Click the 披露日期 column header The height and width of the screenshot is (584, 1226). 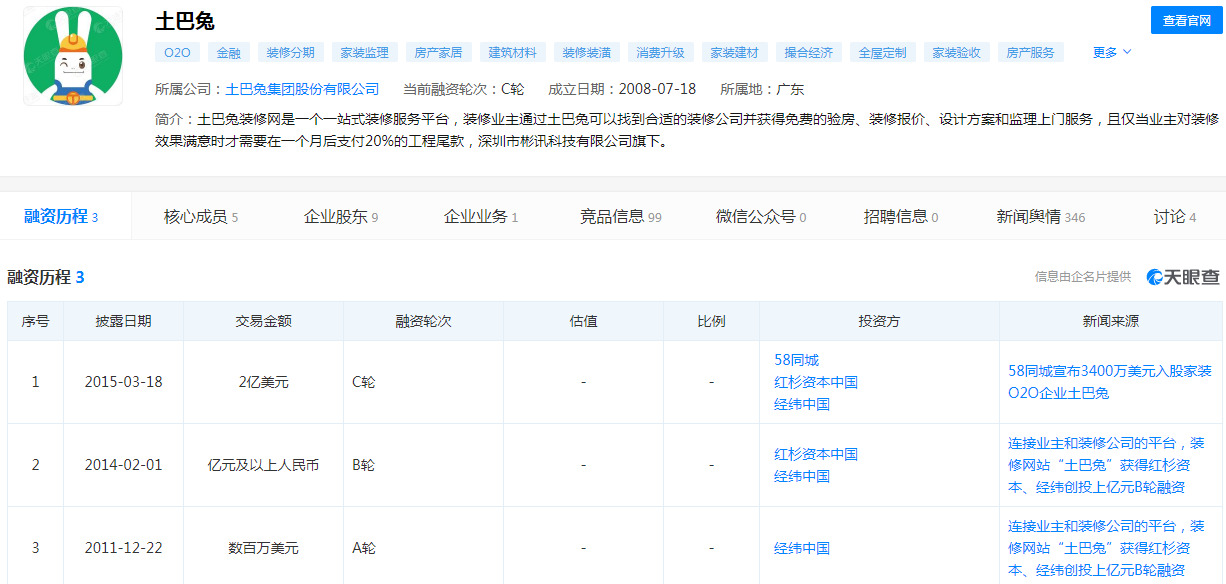(124, 321)
